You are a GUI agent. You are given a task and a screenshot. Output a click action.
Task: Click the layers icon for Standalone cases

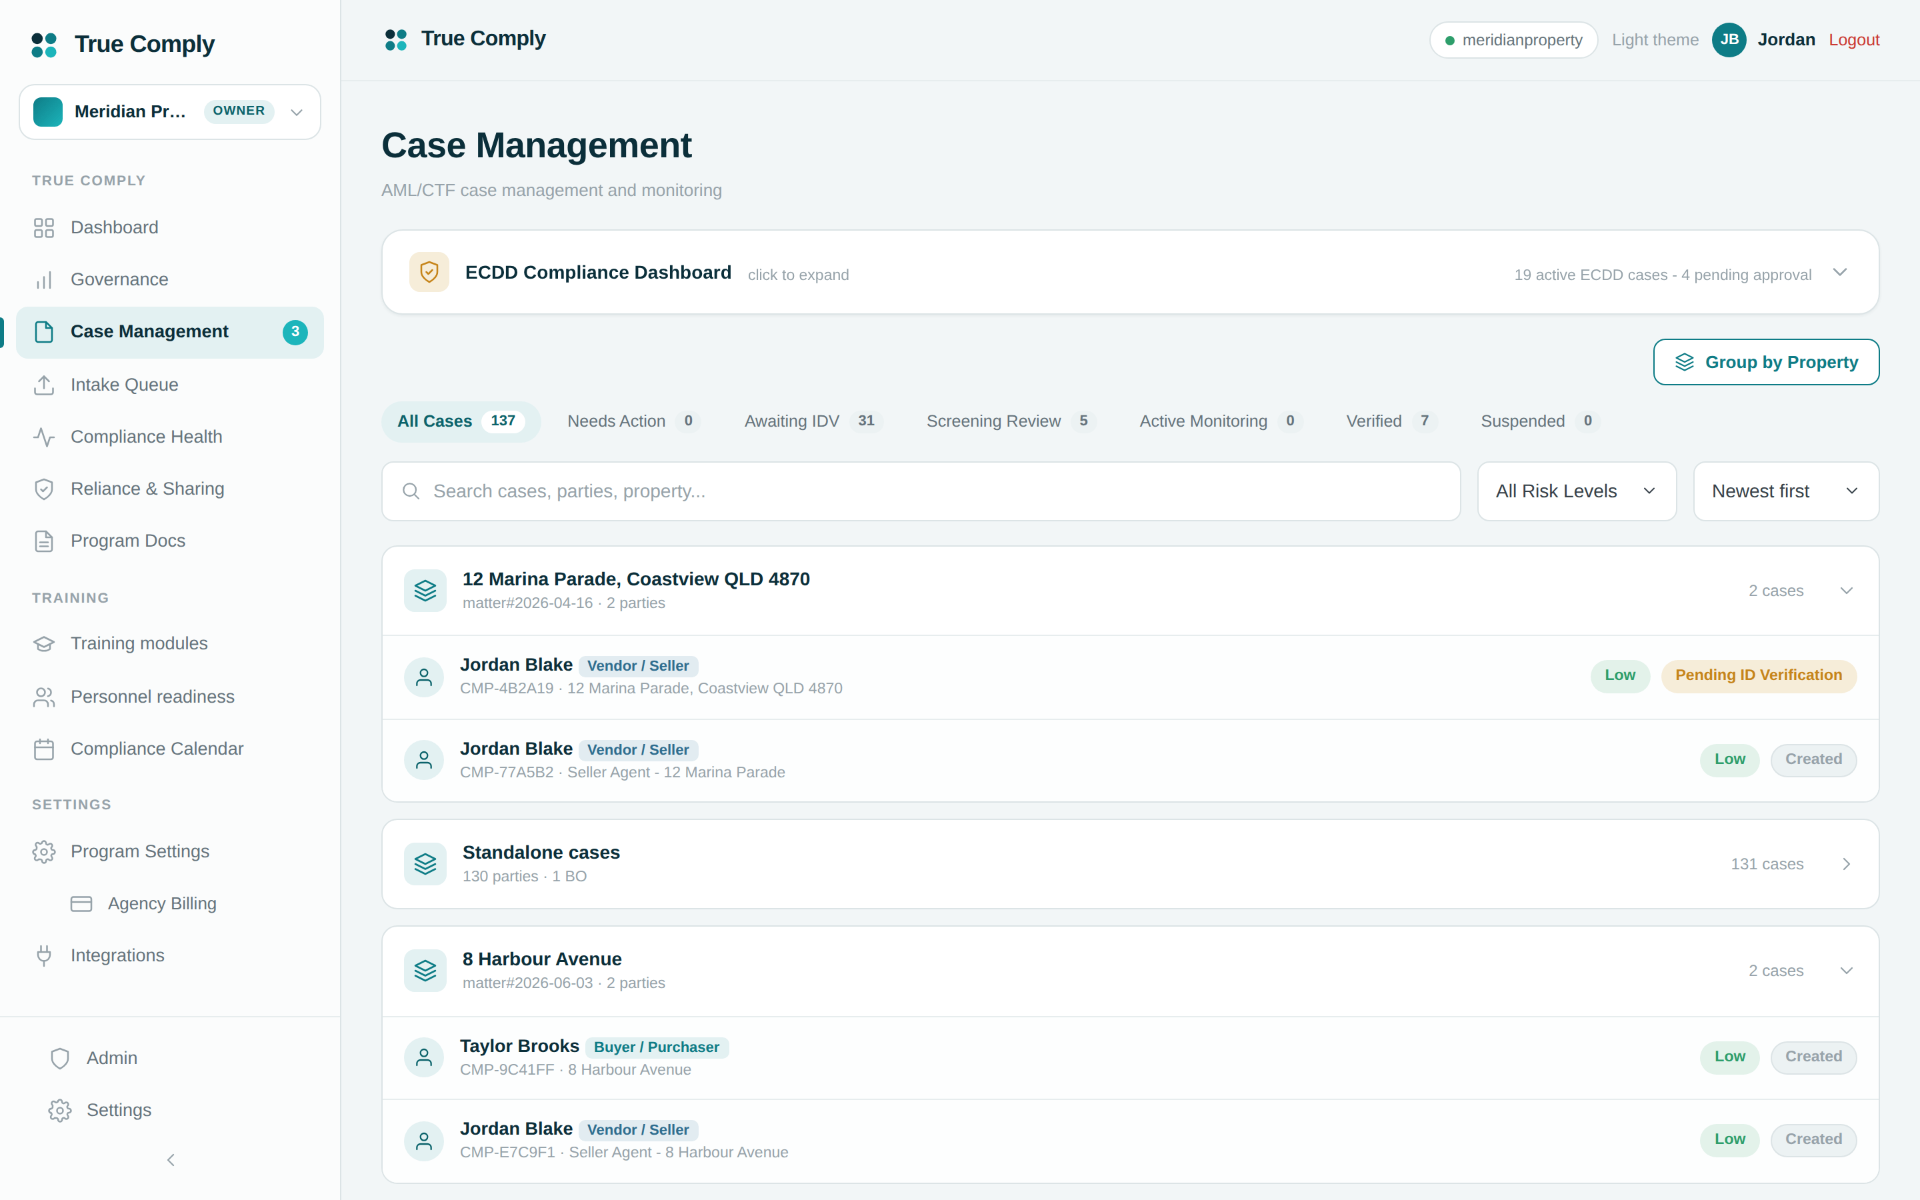425,864
